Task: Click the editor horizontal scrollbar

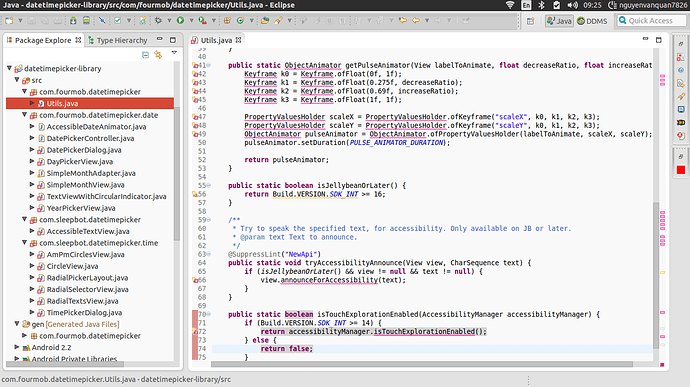Action: pos(422,364)
